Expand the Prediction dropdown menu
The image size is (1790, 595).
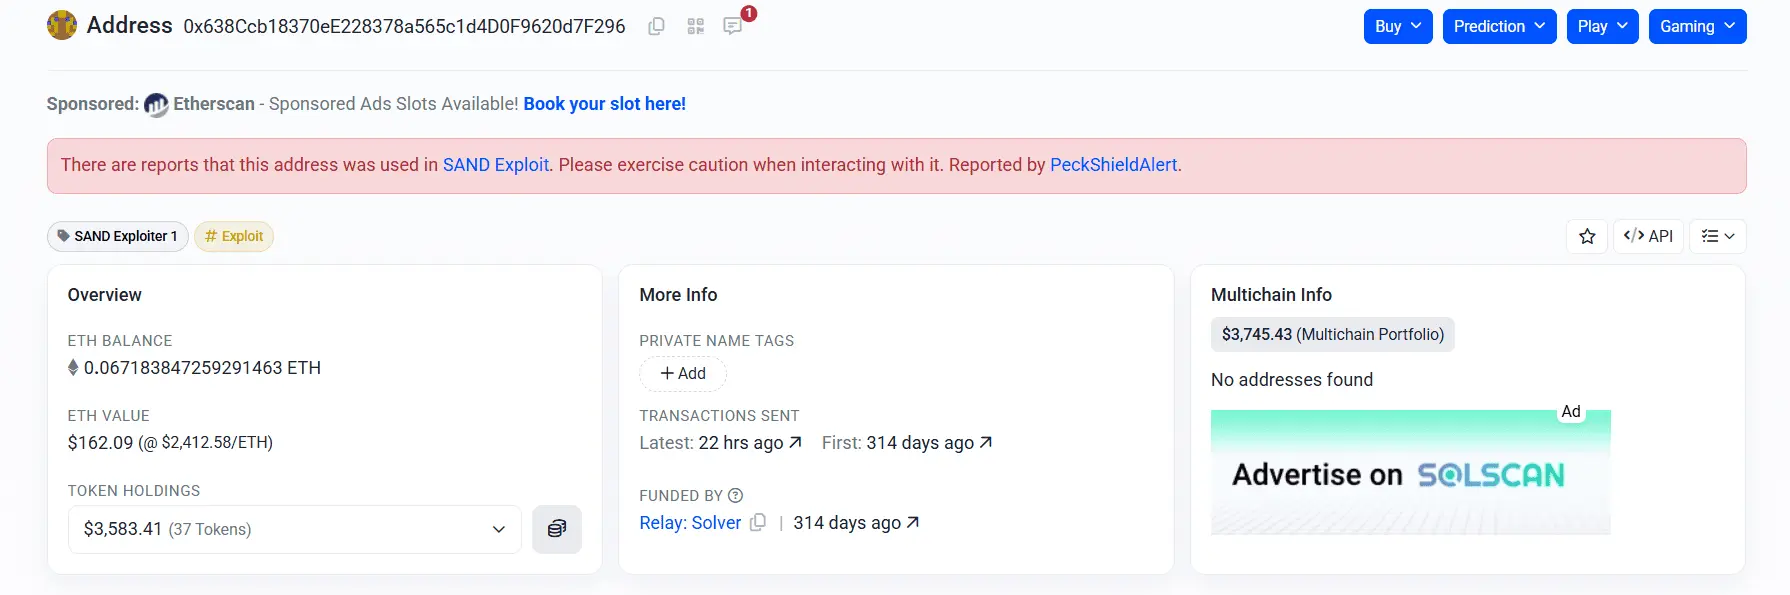pyautogui.click(x=1500, y=26)
